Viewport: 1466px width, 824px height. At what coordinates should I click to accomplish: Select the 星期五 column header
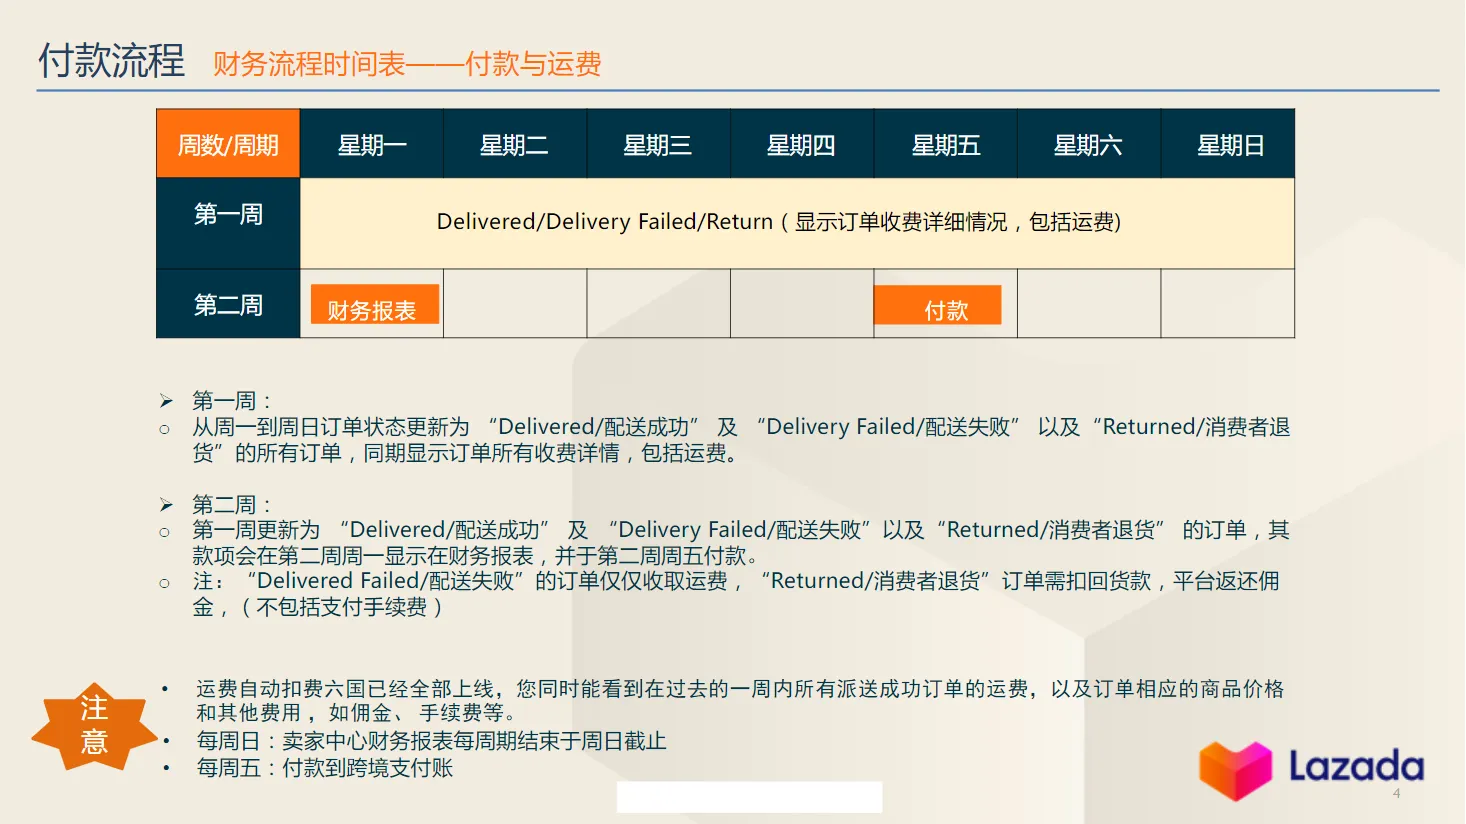[x=946, y=143]
